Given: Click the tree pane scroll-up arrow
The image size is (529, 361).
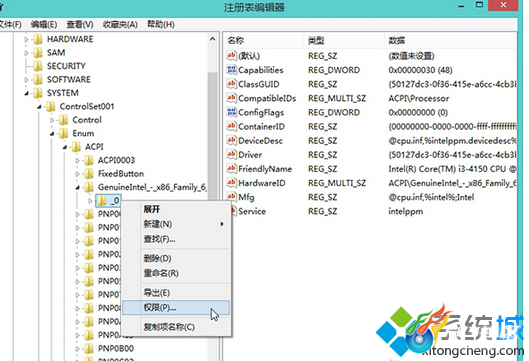Looking at the screenshot, I should pyautogui.click(x=213, y=39).
